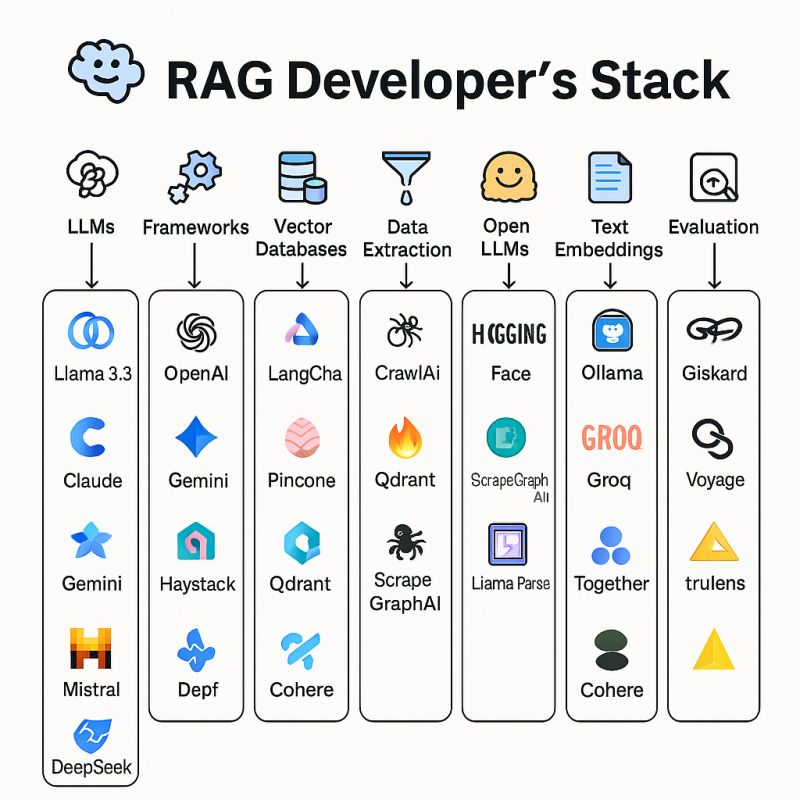
Task: Select the teal circle icon above ScrapeGraph AI
Action: pyautogui.click(x=506, y=437)
